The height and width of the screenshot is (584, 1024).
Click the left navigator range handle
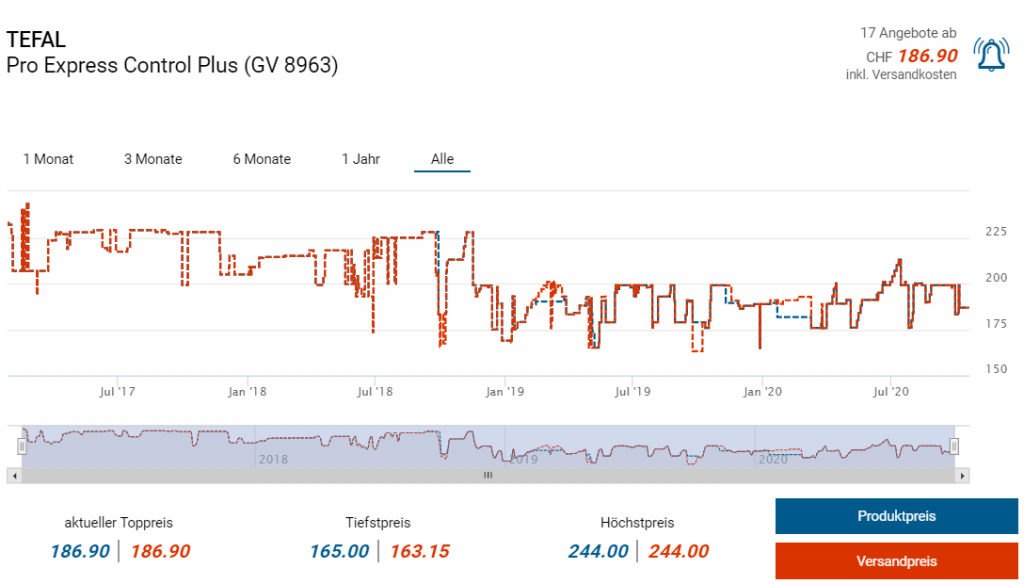(x=22, y=446)
